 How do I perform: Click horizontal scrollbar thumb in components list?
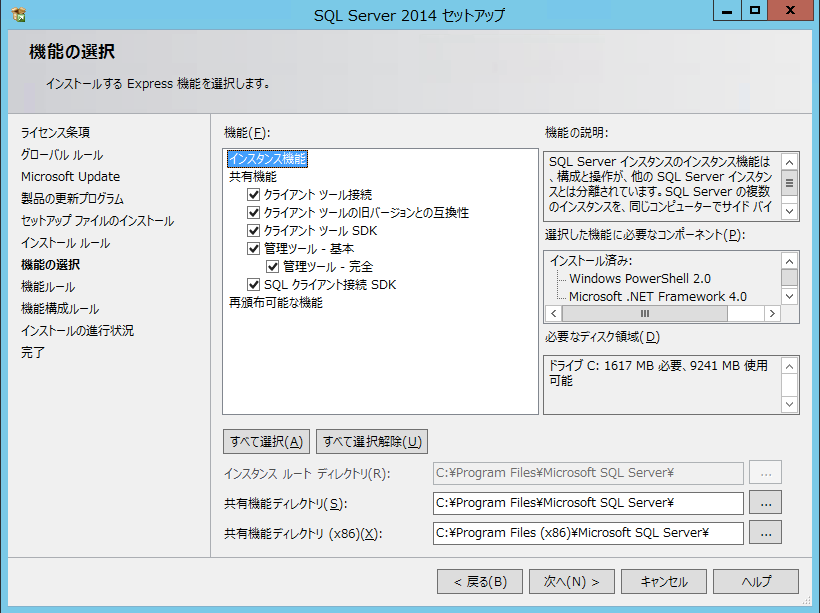pos(644,313)
